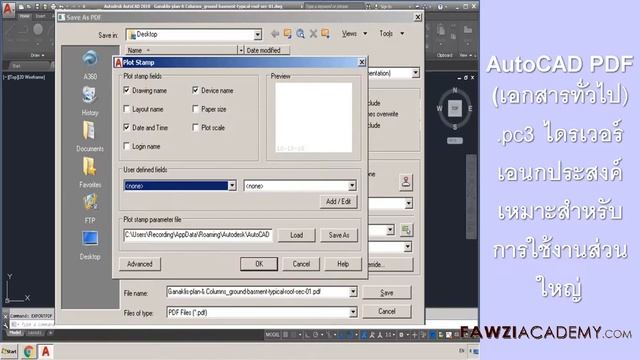Open the Favorites folder in sidebar
Screen dimensions: 640x360
tap(90, 173)
